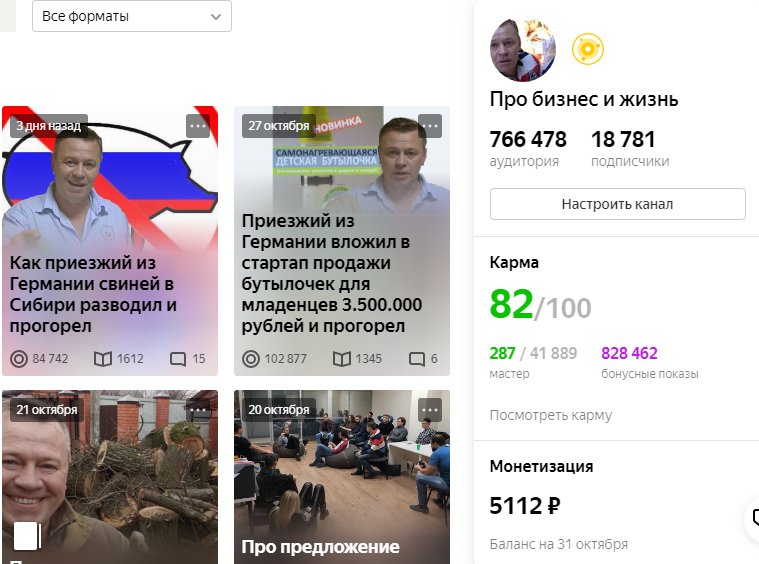Open three-dot menu on 20 октября card

(x=430, y=410)
